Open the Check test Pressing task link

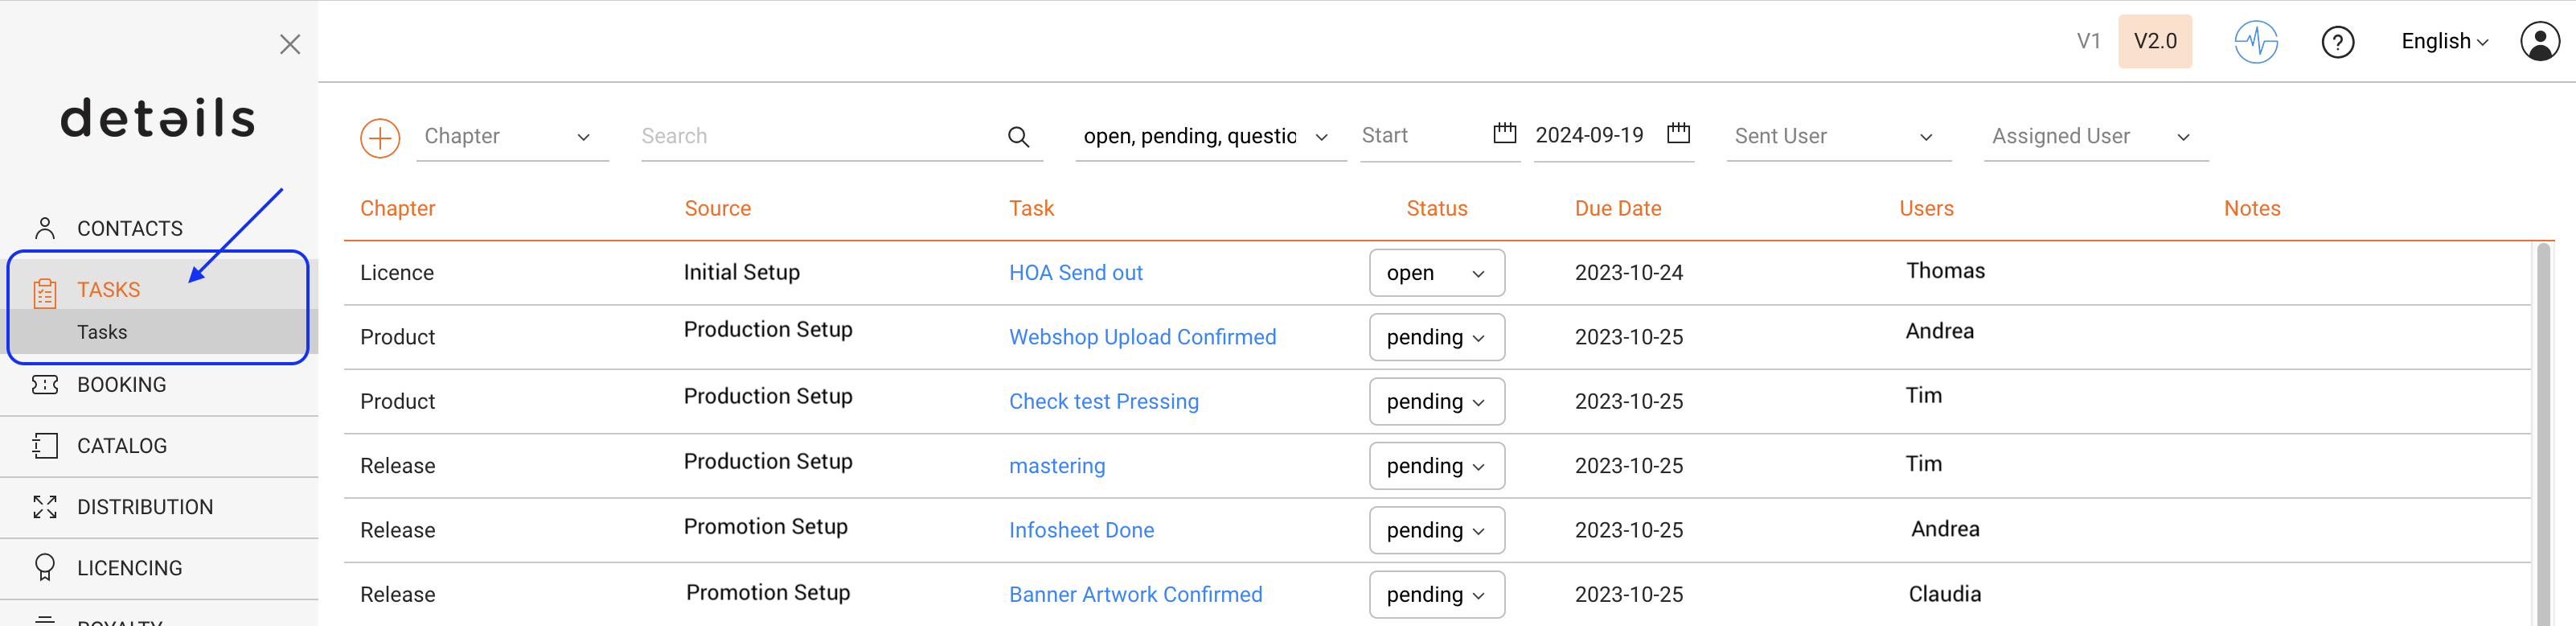coord(1103,402)
